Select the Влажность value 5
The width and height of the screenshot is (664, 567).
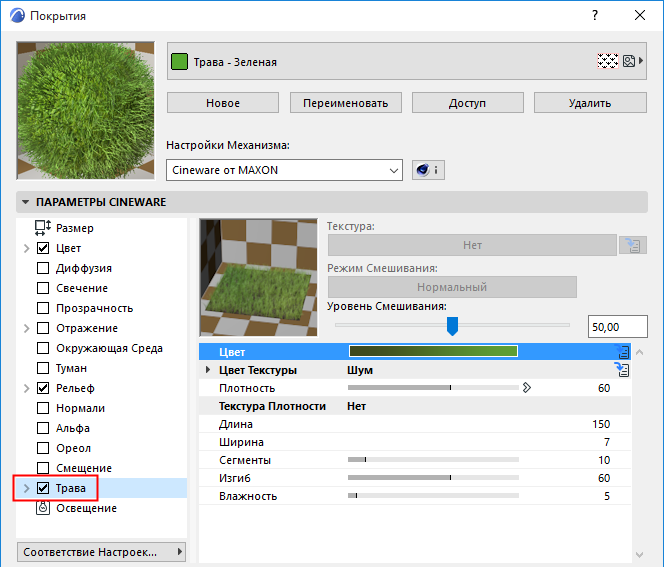[607, 496]
